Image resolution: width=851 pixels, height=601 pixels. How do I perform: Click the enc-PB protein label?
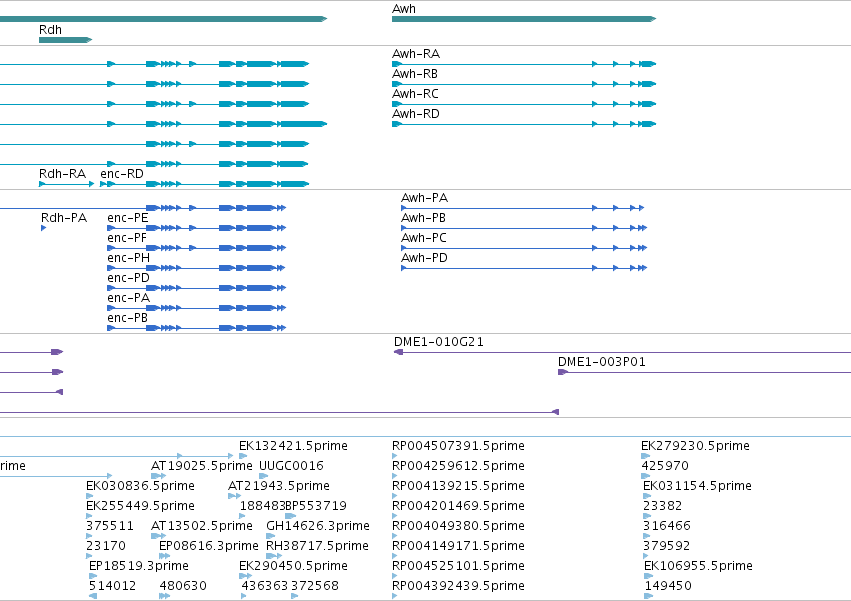(128, 318)
